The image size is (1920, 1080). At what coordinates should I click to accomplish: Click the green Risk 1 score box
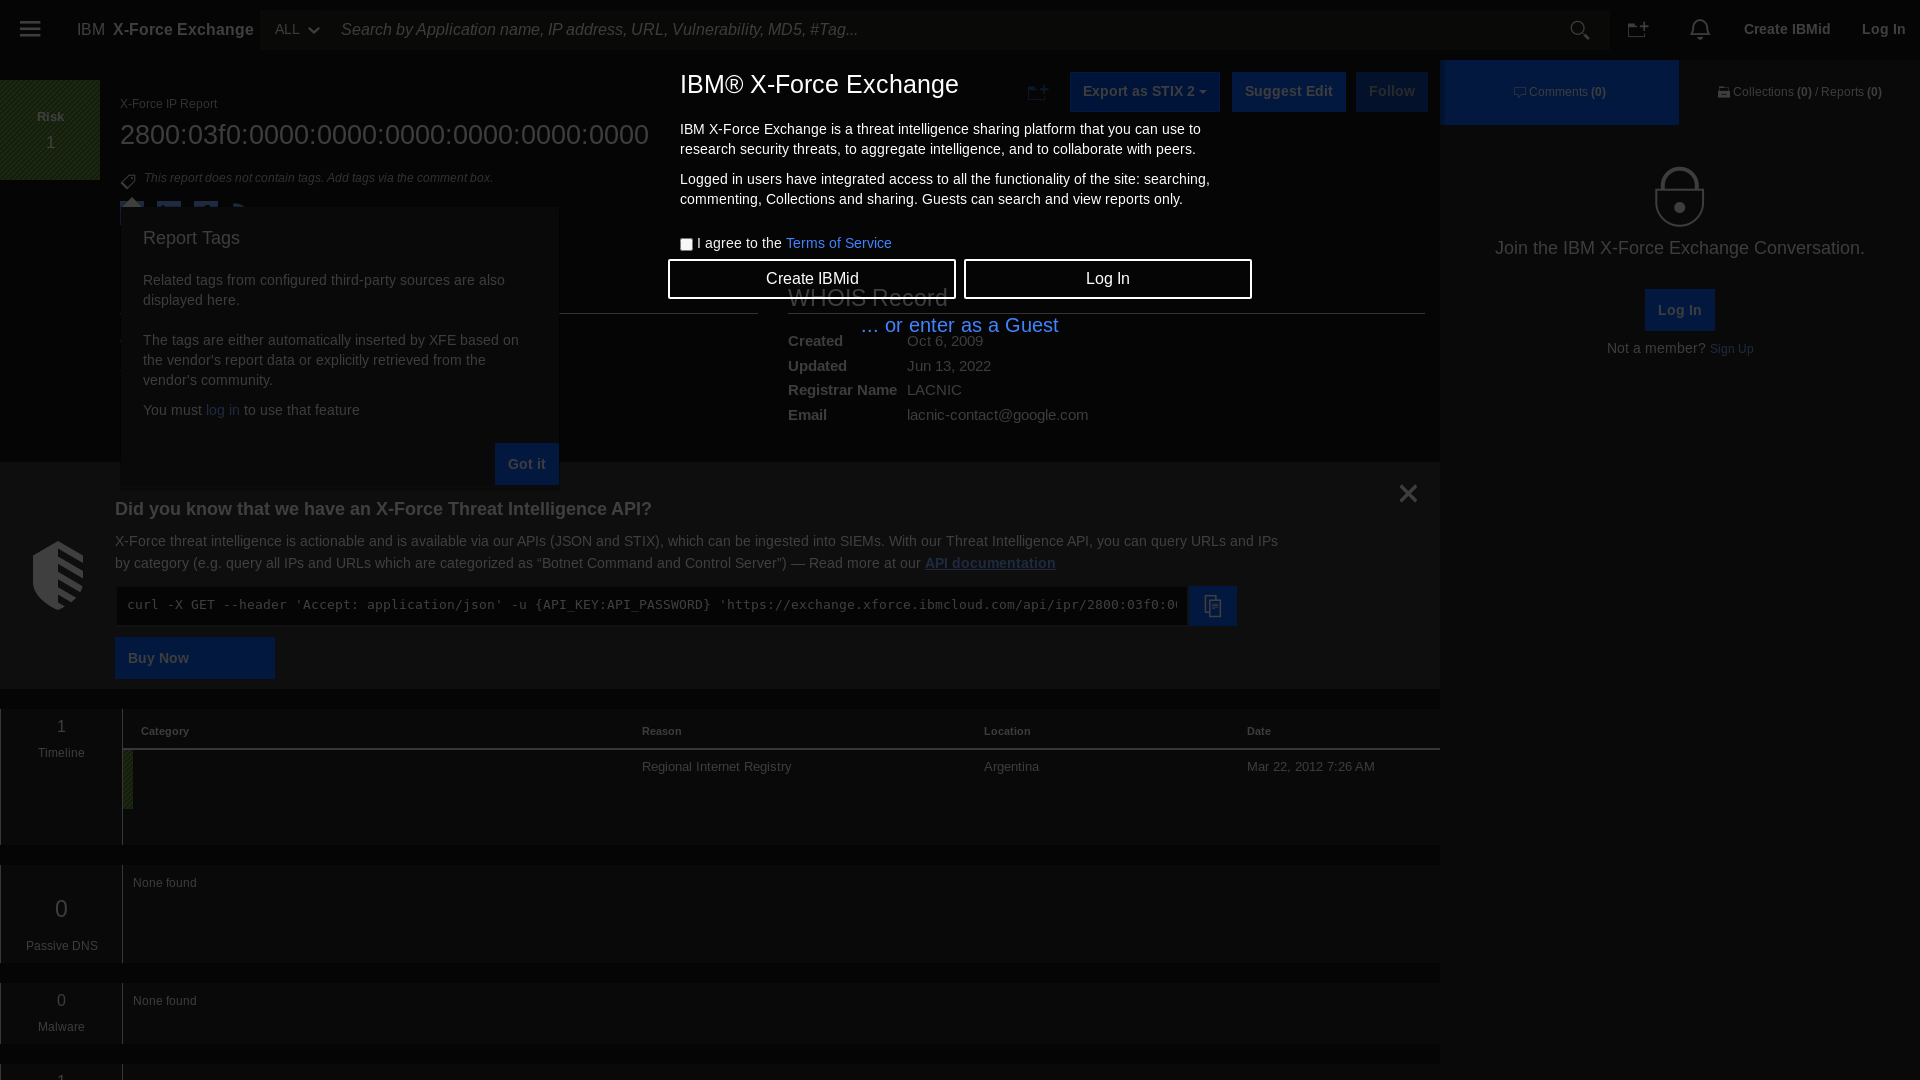[50, 130]
